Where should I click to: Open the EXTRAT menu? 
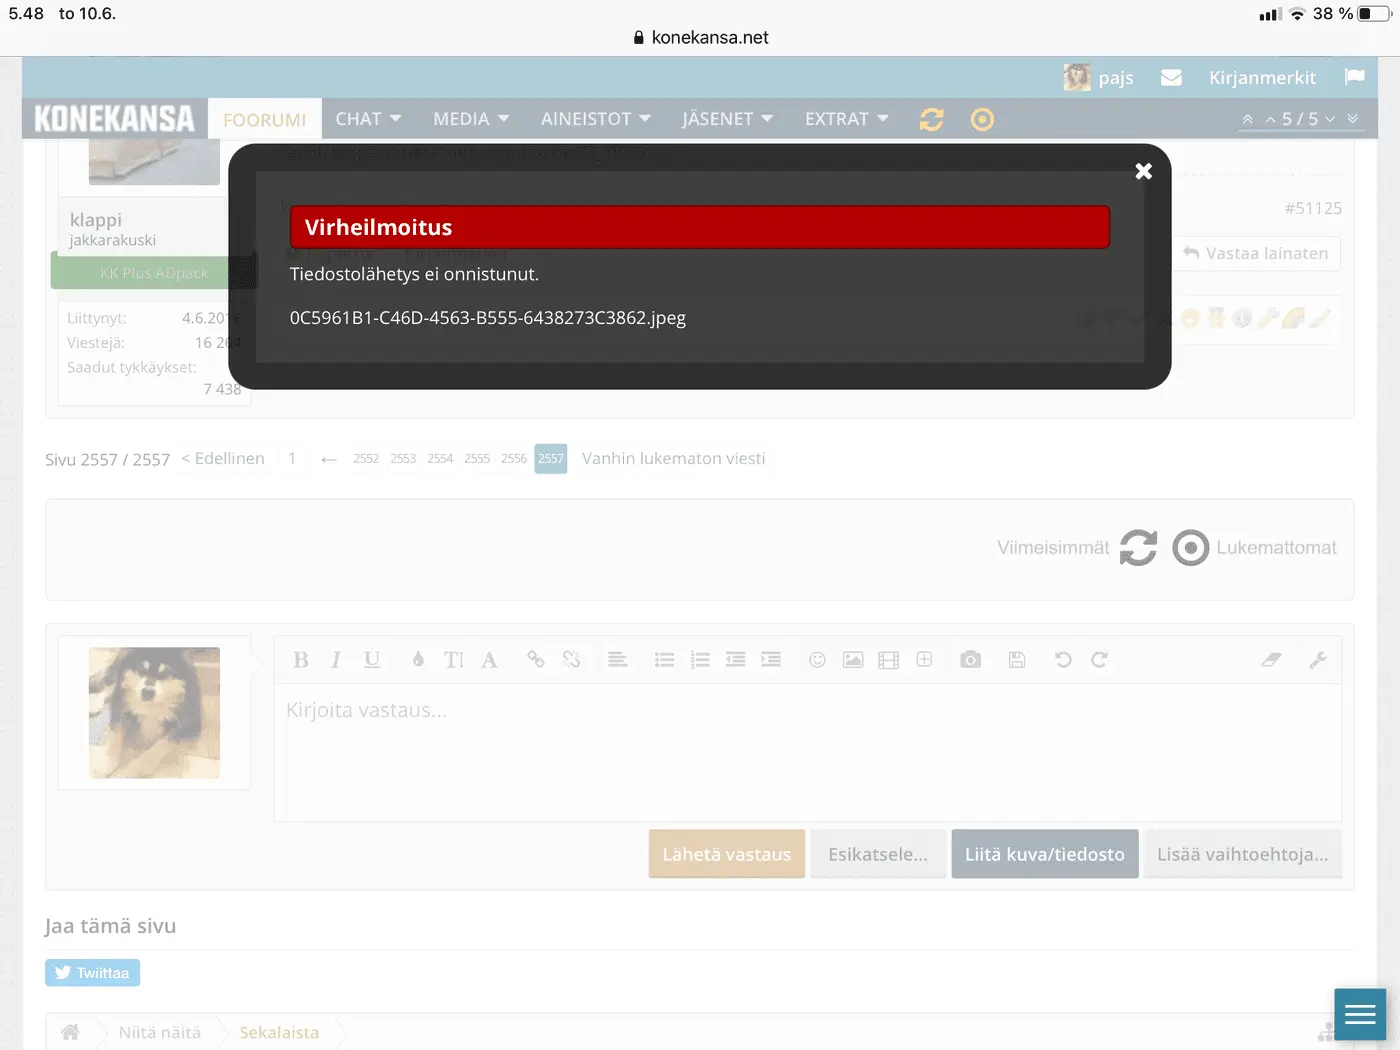[846, 119]
